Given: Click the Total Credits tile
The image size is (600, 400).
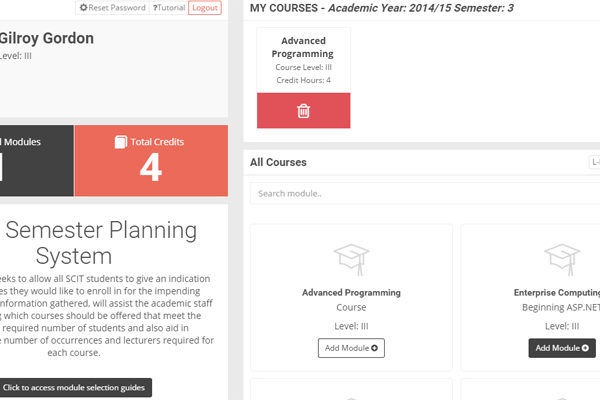Looking at the screenshot, I should pos(151,161).
